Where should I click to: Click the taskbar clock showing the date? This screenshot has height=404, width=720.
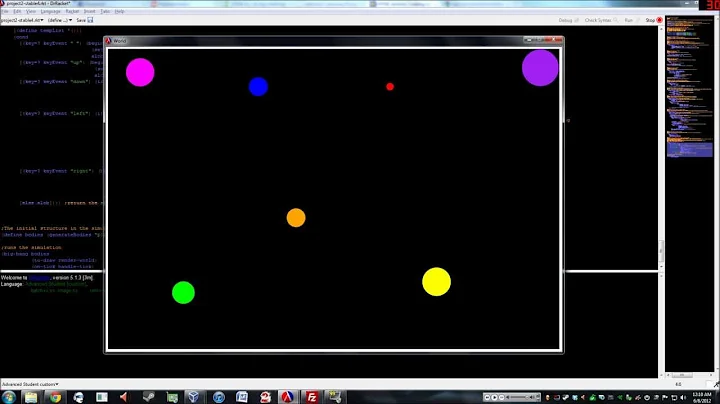point(702,398)
